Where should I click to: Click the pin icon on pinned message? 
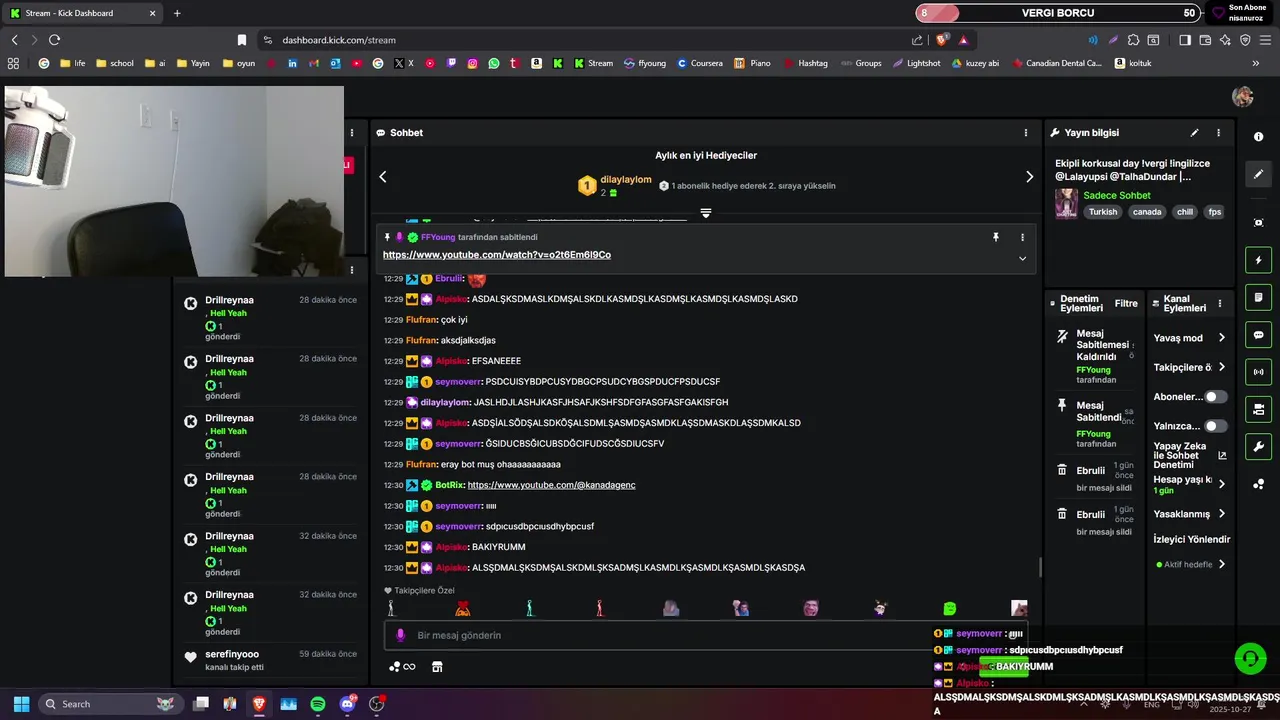point(995,237)
